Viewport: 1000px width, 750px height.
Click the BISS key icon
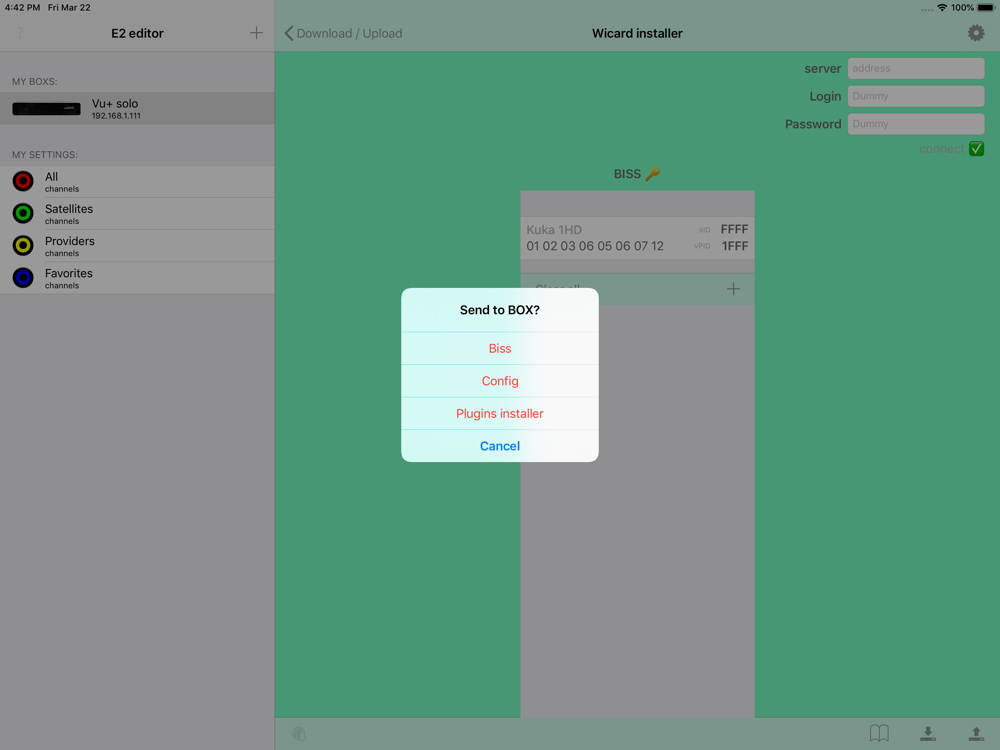(652, 173)
